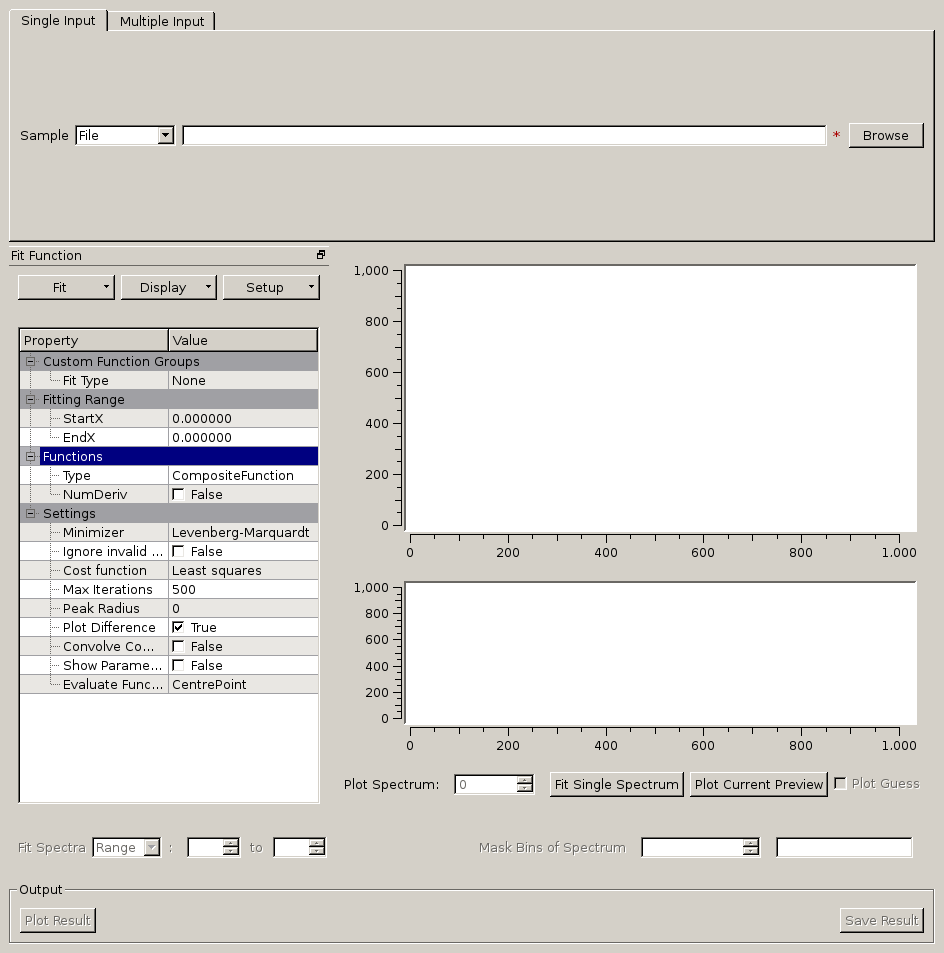Select the Single Input tab

coord(58,21)
